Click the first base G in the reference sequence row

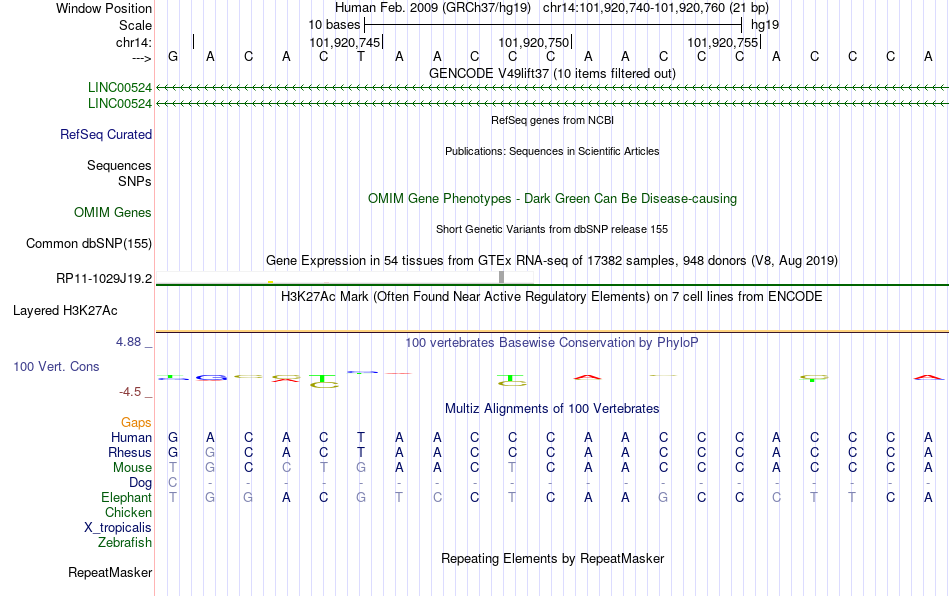pyautogui.click(x=173, y=57)
